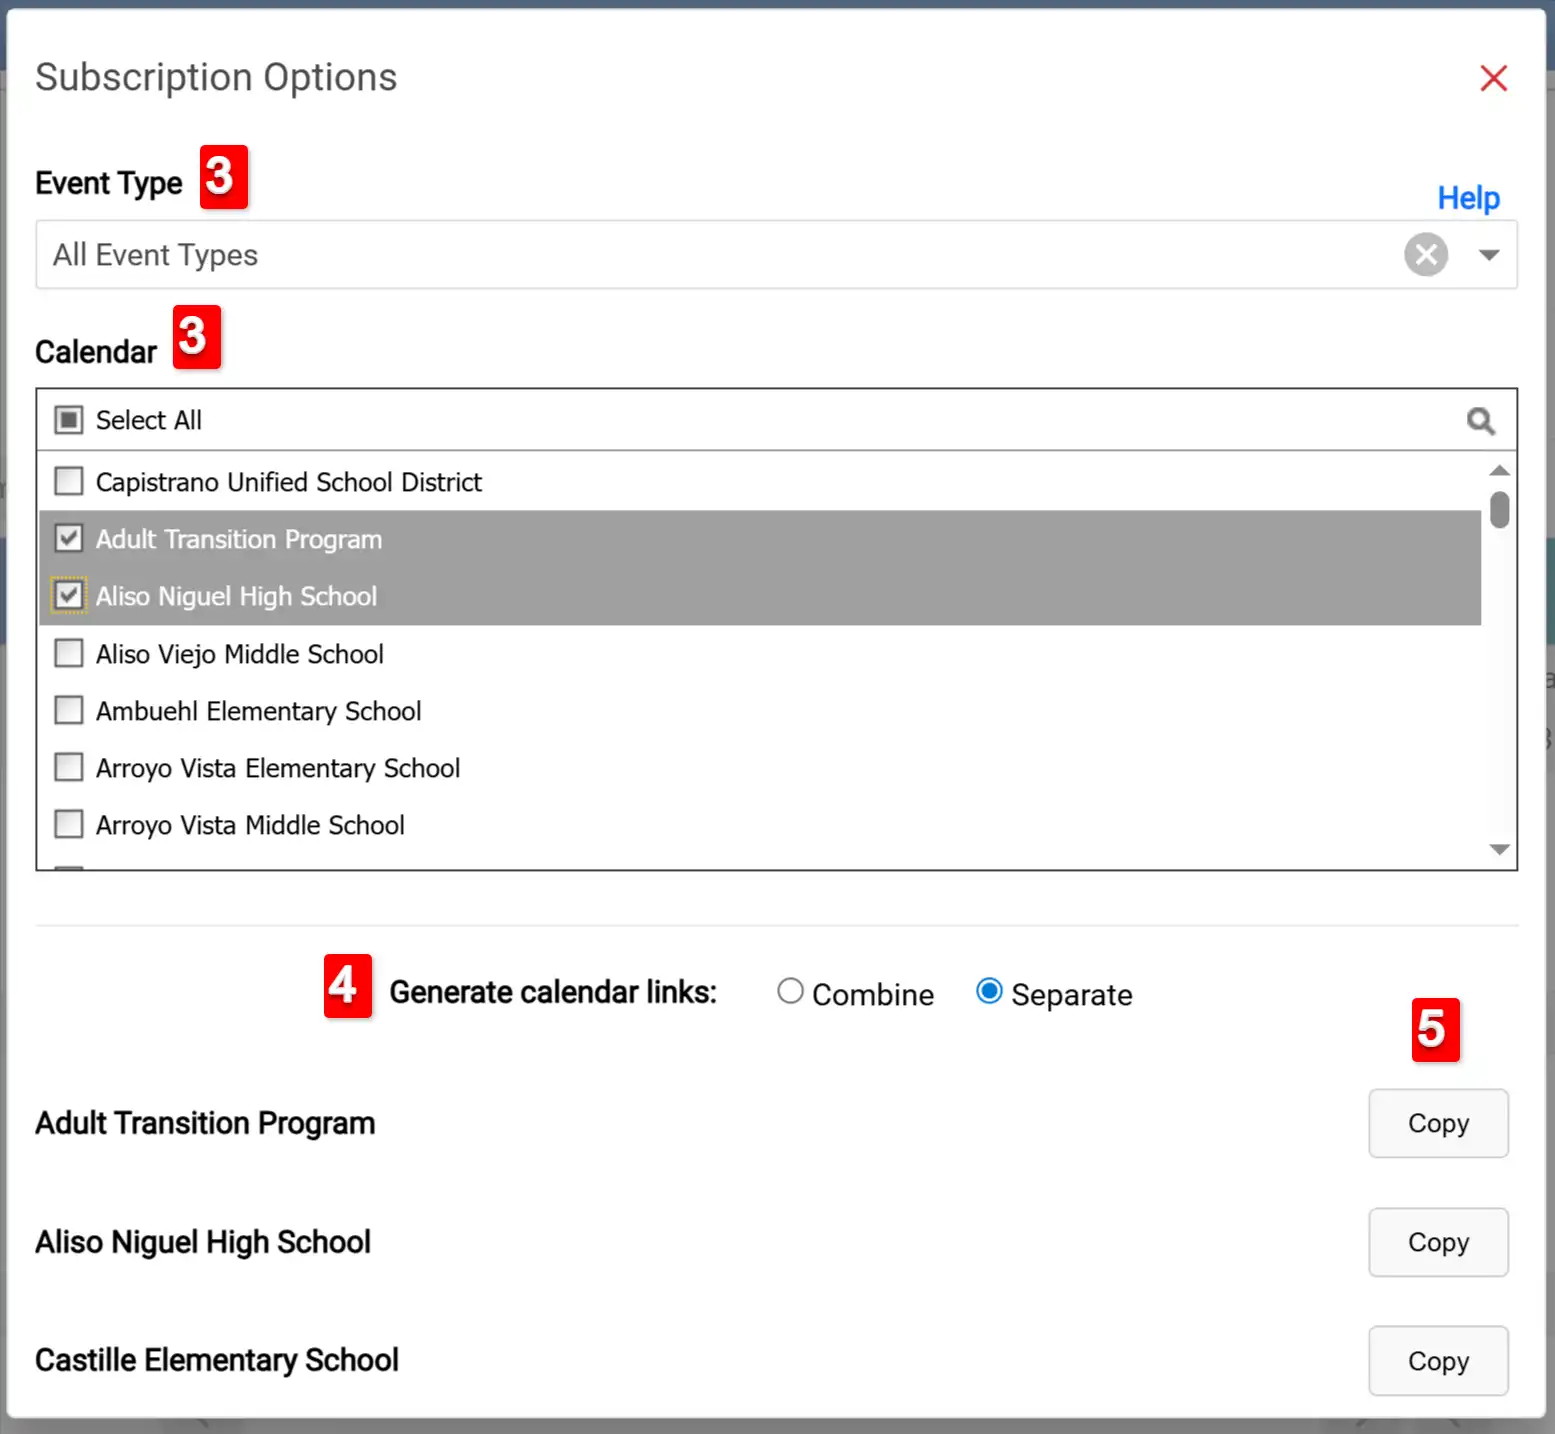Copy the Castille Elementary School calendar link
Viewport: 1555px width, 1434px height.
click(1438, 1361)
